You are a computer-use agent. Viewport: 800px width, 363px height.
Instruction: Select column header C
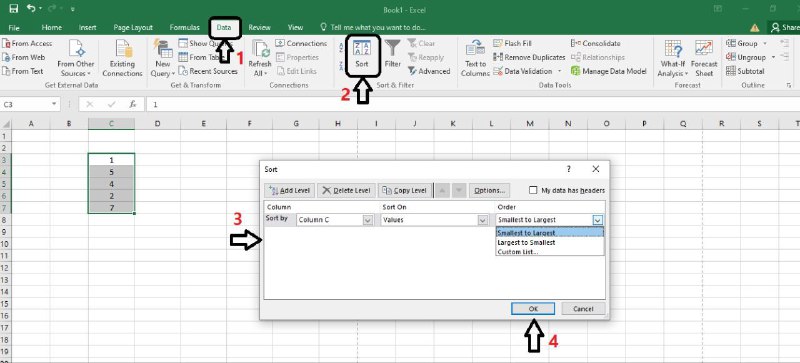pos(111,124)
